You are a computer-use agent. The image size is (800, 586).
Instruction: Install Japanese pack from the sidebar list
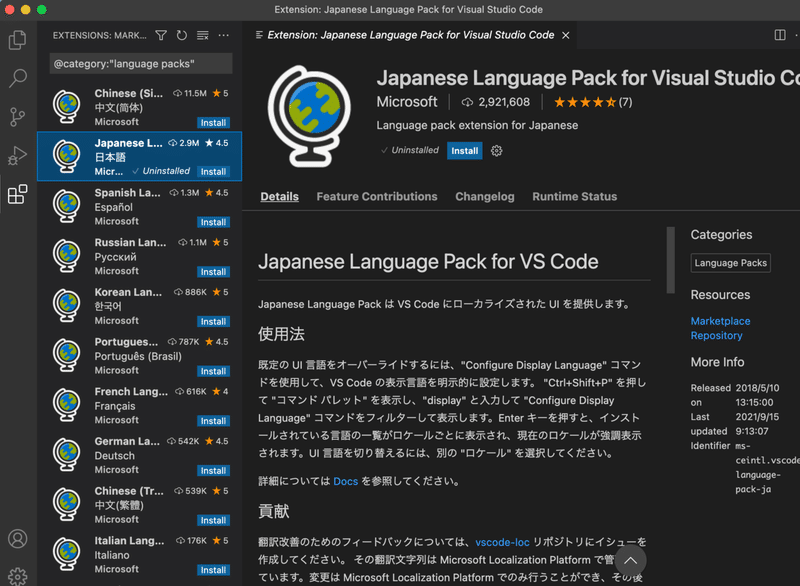pos(213,172)
